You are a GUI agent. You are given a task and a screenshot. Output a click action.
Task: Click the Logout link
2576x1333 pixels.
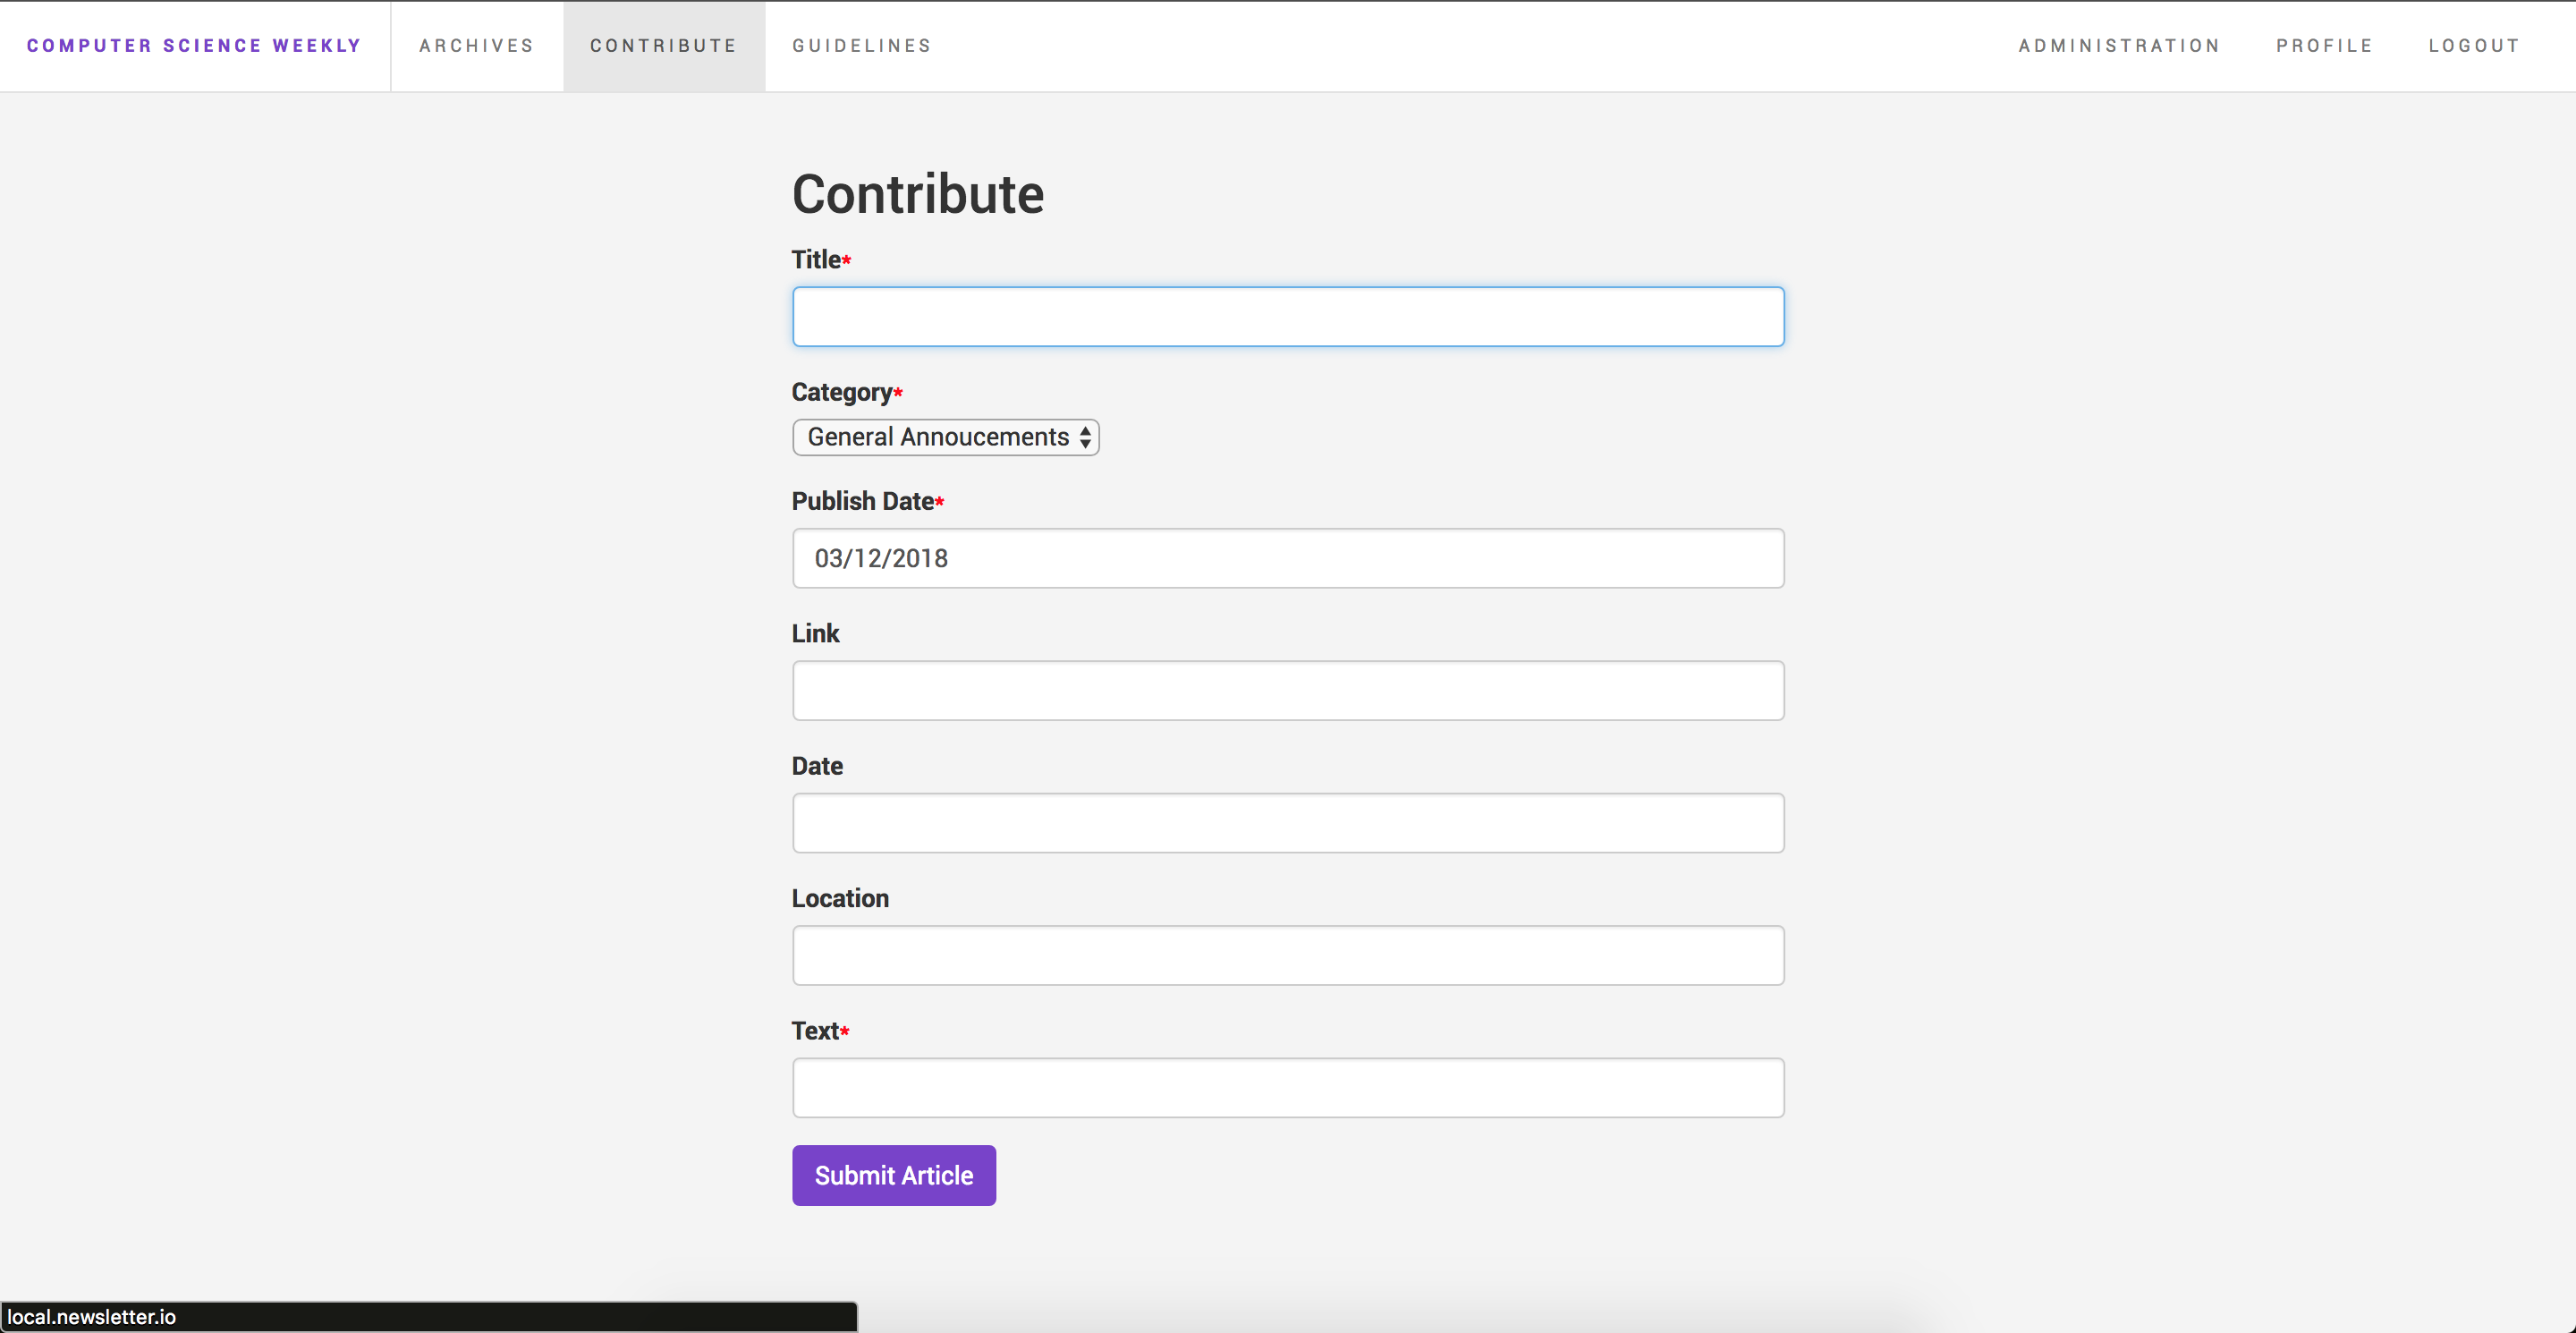[x=2474, y=46]
